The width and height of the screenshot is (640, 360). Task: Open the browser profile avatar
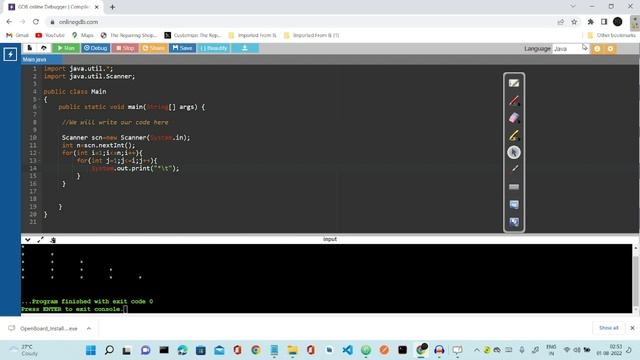(x=618, y=22)
